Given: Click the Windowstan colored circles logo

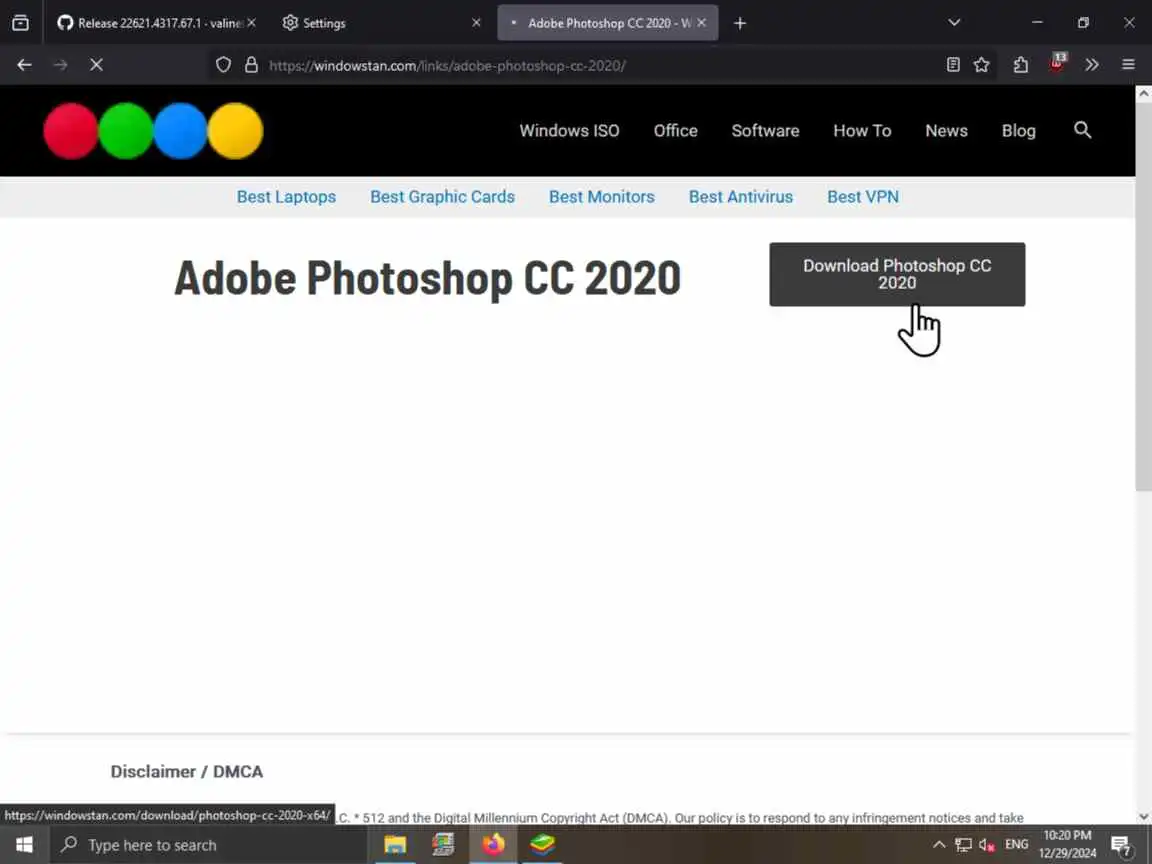Looking at the screenshot, I should click(153, 131).
